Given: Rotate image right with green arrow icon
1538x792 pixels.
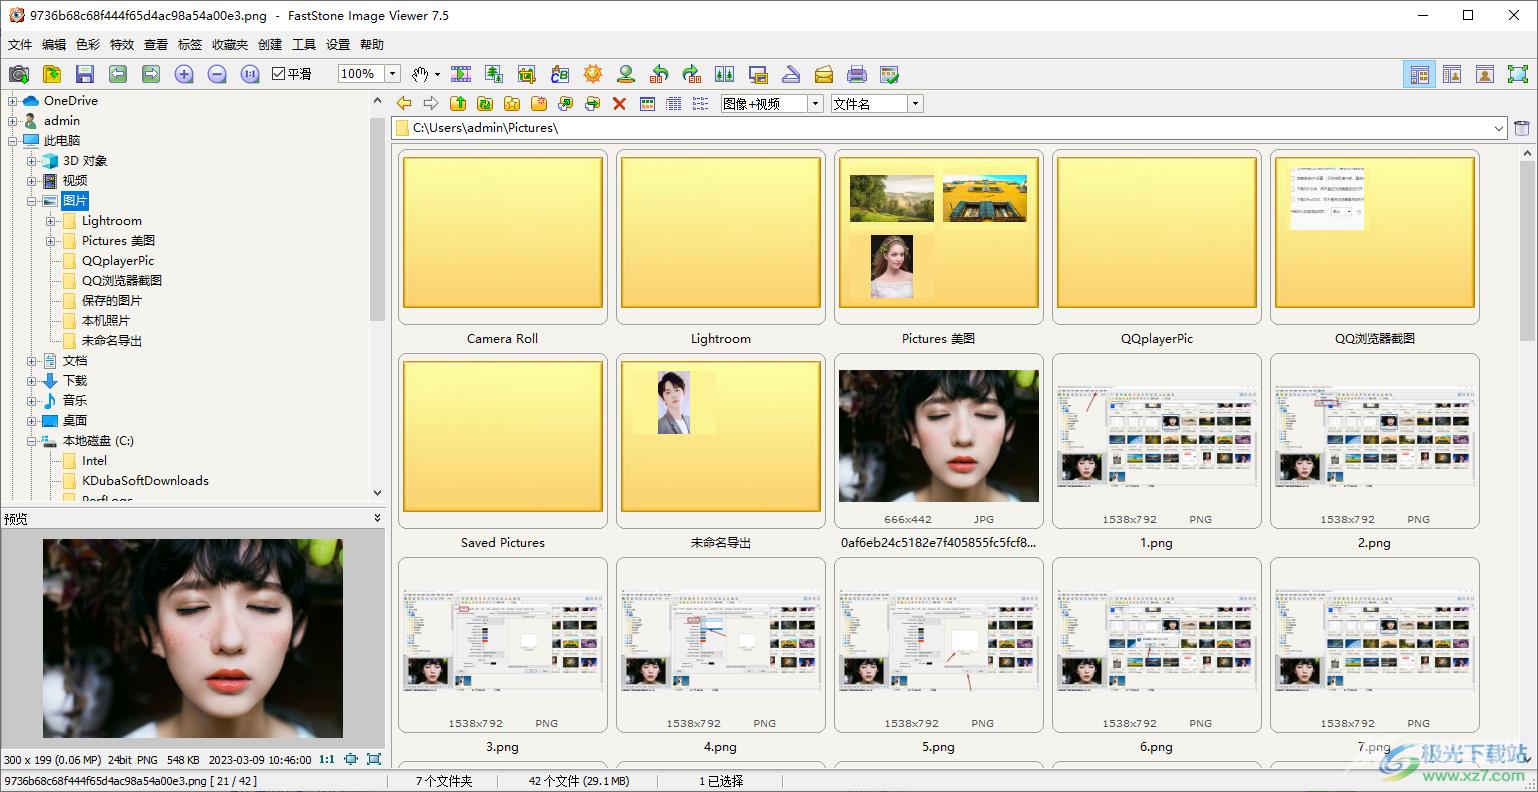Looking at the screenshot, I should (x=692, y=74).
